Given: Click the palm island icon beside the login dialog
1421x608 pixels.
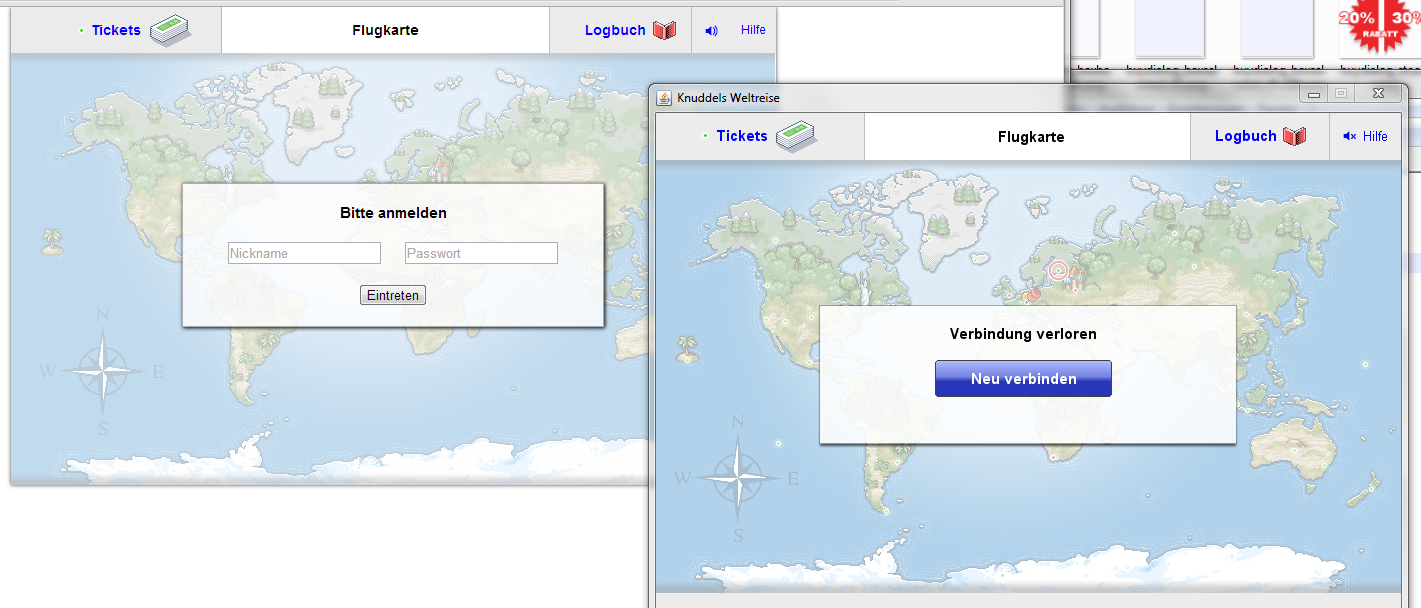Looking at the screenshot, I should [52, 240].
